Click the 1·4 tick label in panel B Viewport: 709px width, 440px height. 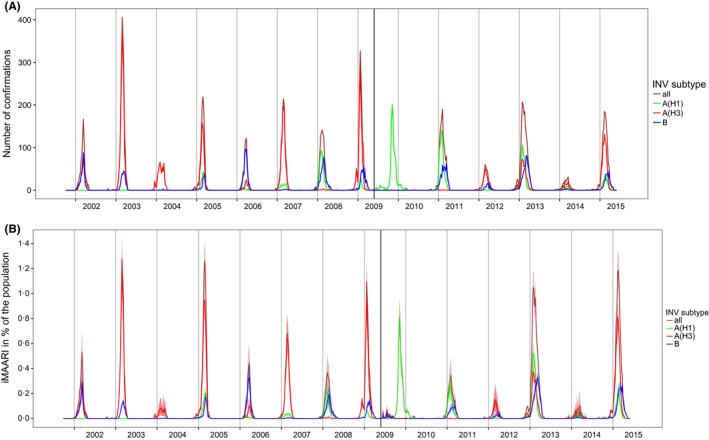(x=23, y=244)
